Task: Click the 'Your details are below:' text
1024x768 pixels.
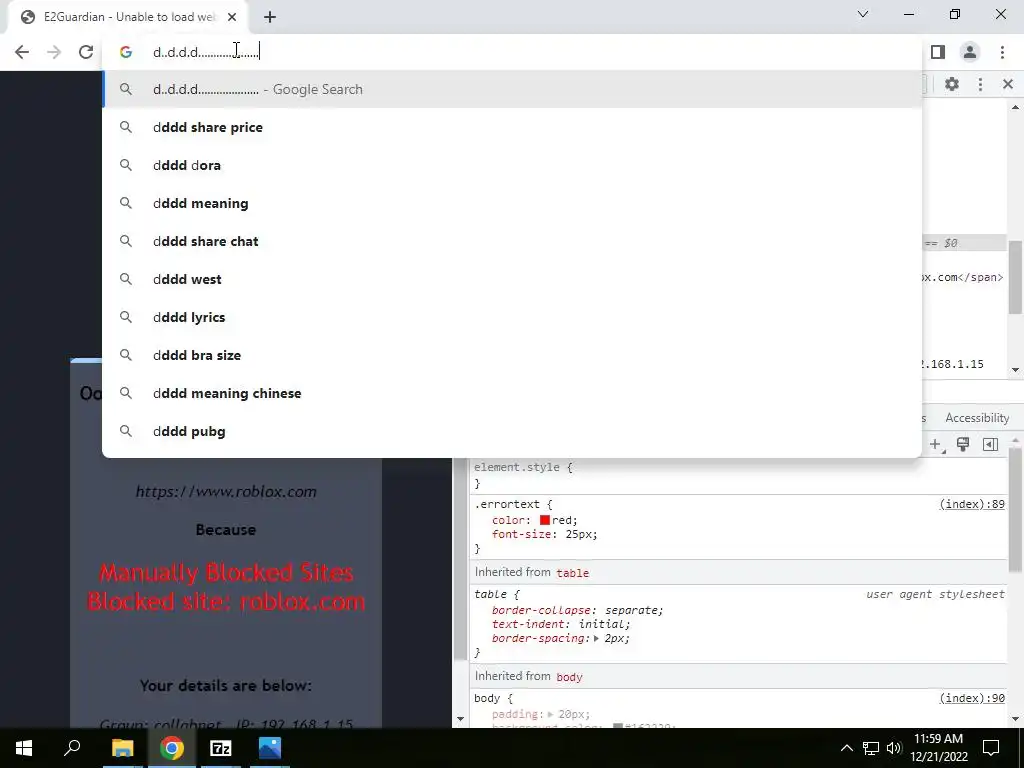Action: click(x=226, y=686)
